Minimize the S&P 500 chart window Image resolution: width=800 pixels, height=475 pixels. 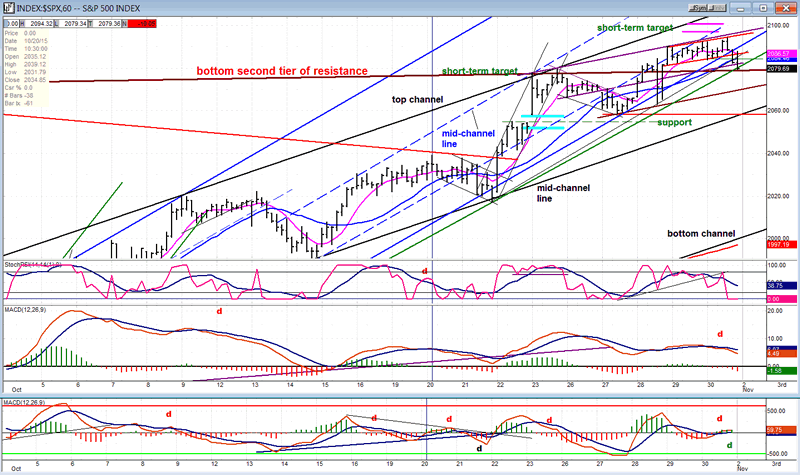coord(740,8)
